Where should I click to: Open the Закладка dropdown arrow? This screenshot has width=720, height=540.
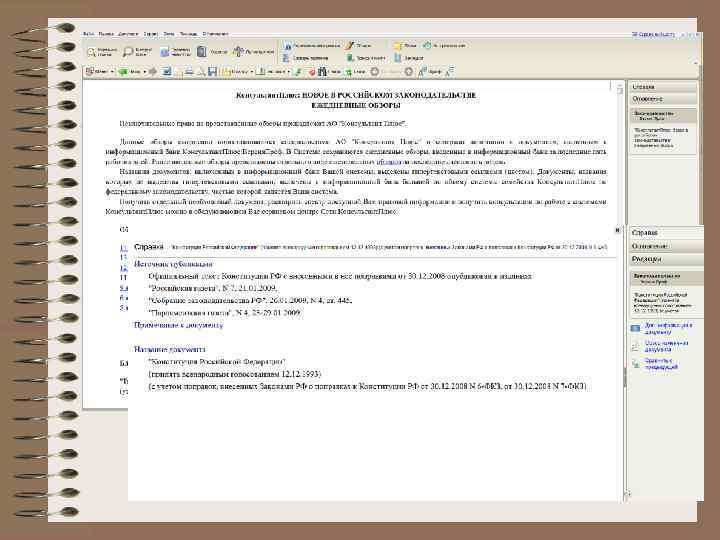(x=288, y=72)
